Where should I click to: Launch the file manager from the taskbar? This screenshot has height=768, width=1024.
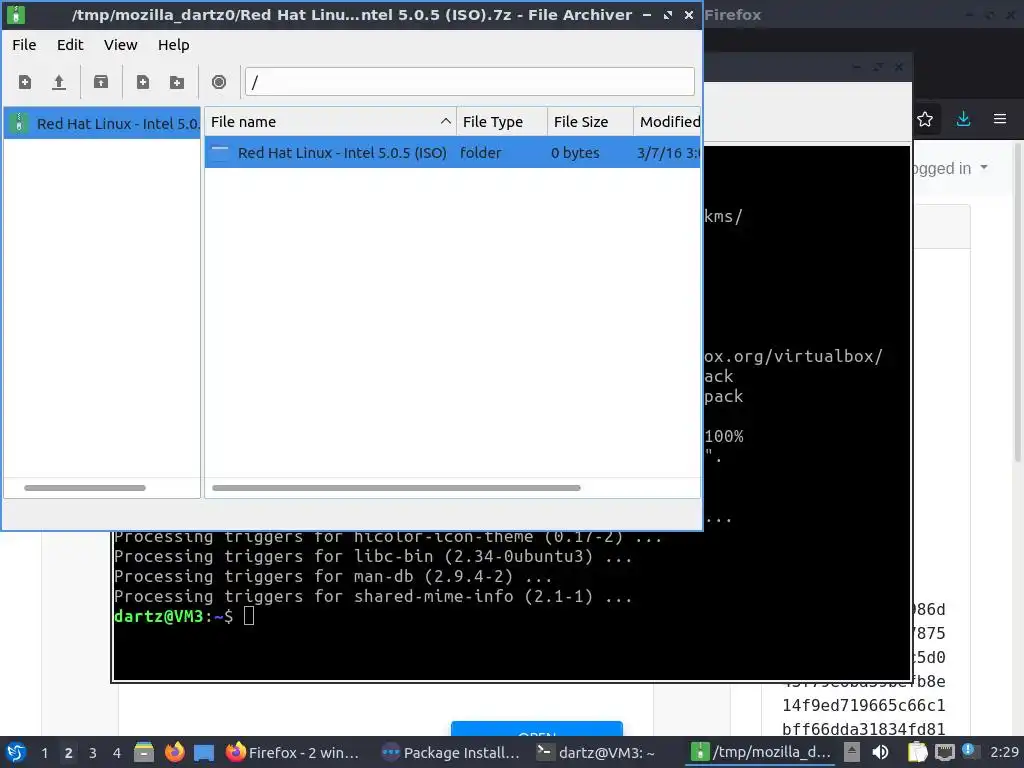(144, 752)
